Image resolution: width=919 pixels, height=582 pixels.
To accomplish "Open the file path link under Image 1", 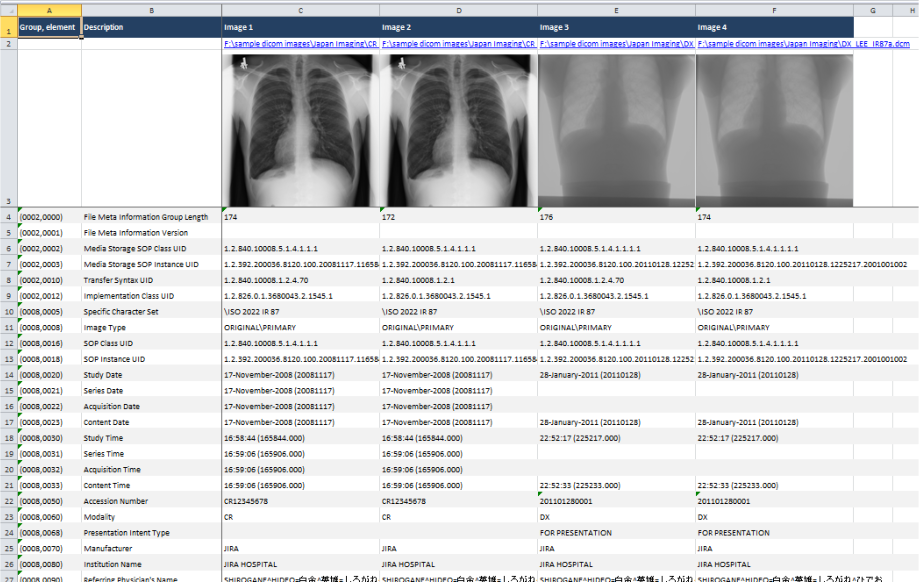I will 300,44.
